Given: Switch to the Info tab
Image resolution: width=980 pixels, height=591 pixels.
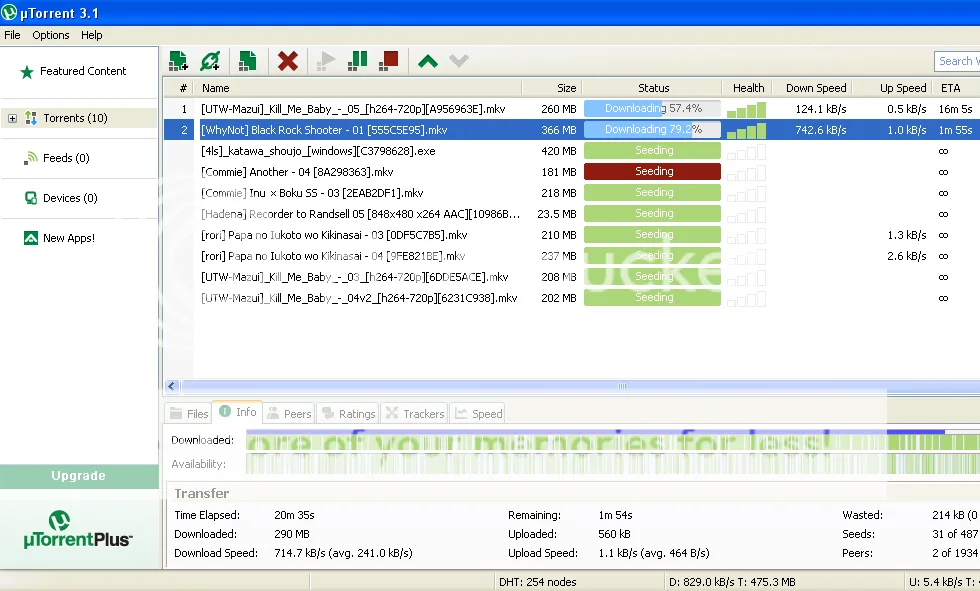Looking at the screenshot, I should 238,412.
